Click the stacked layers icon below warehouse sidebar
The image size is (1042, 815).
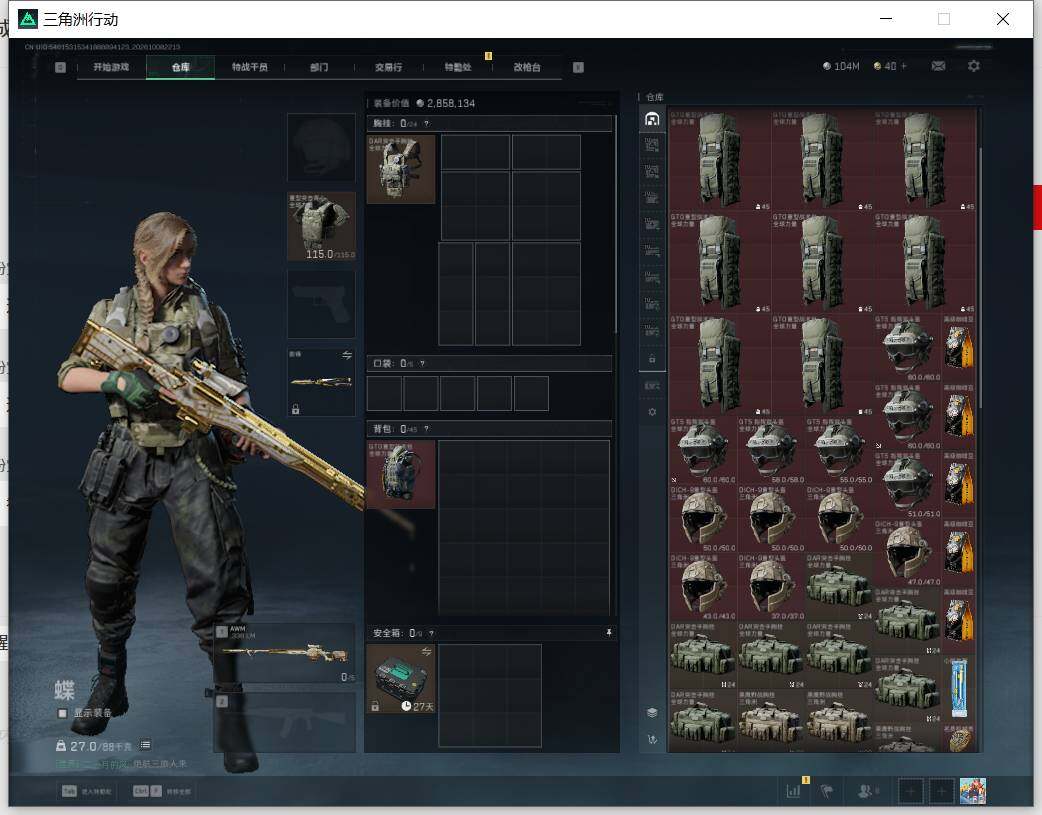[x=652, y=713]
